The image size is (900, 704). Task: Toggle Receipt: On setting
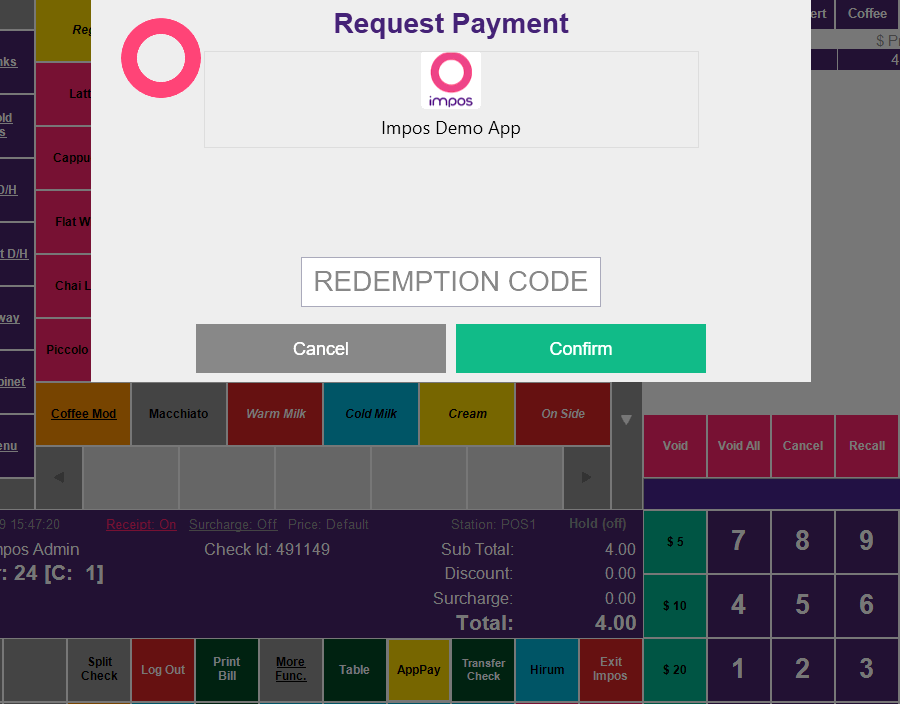(x=141, y=524)
